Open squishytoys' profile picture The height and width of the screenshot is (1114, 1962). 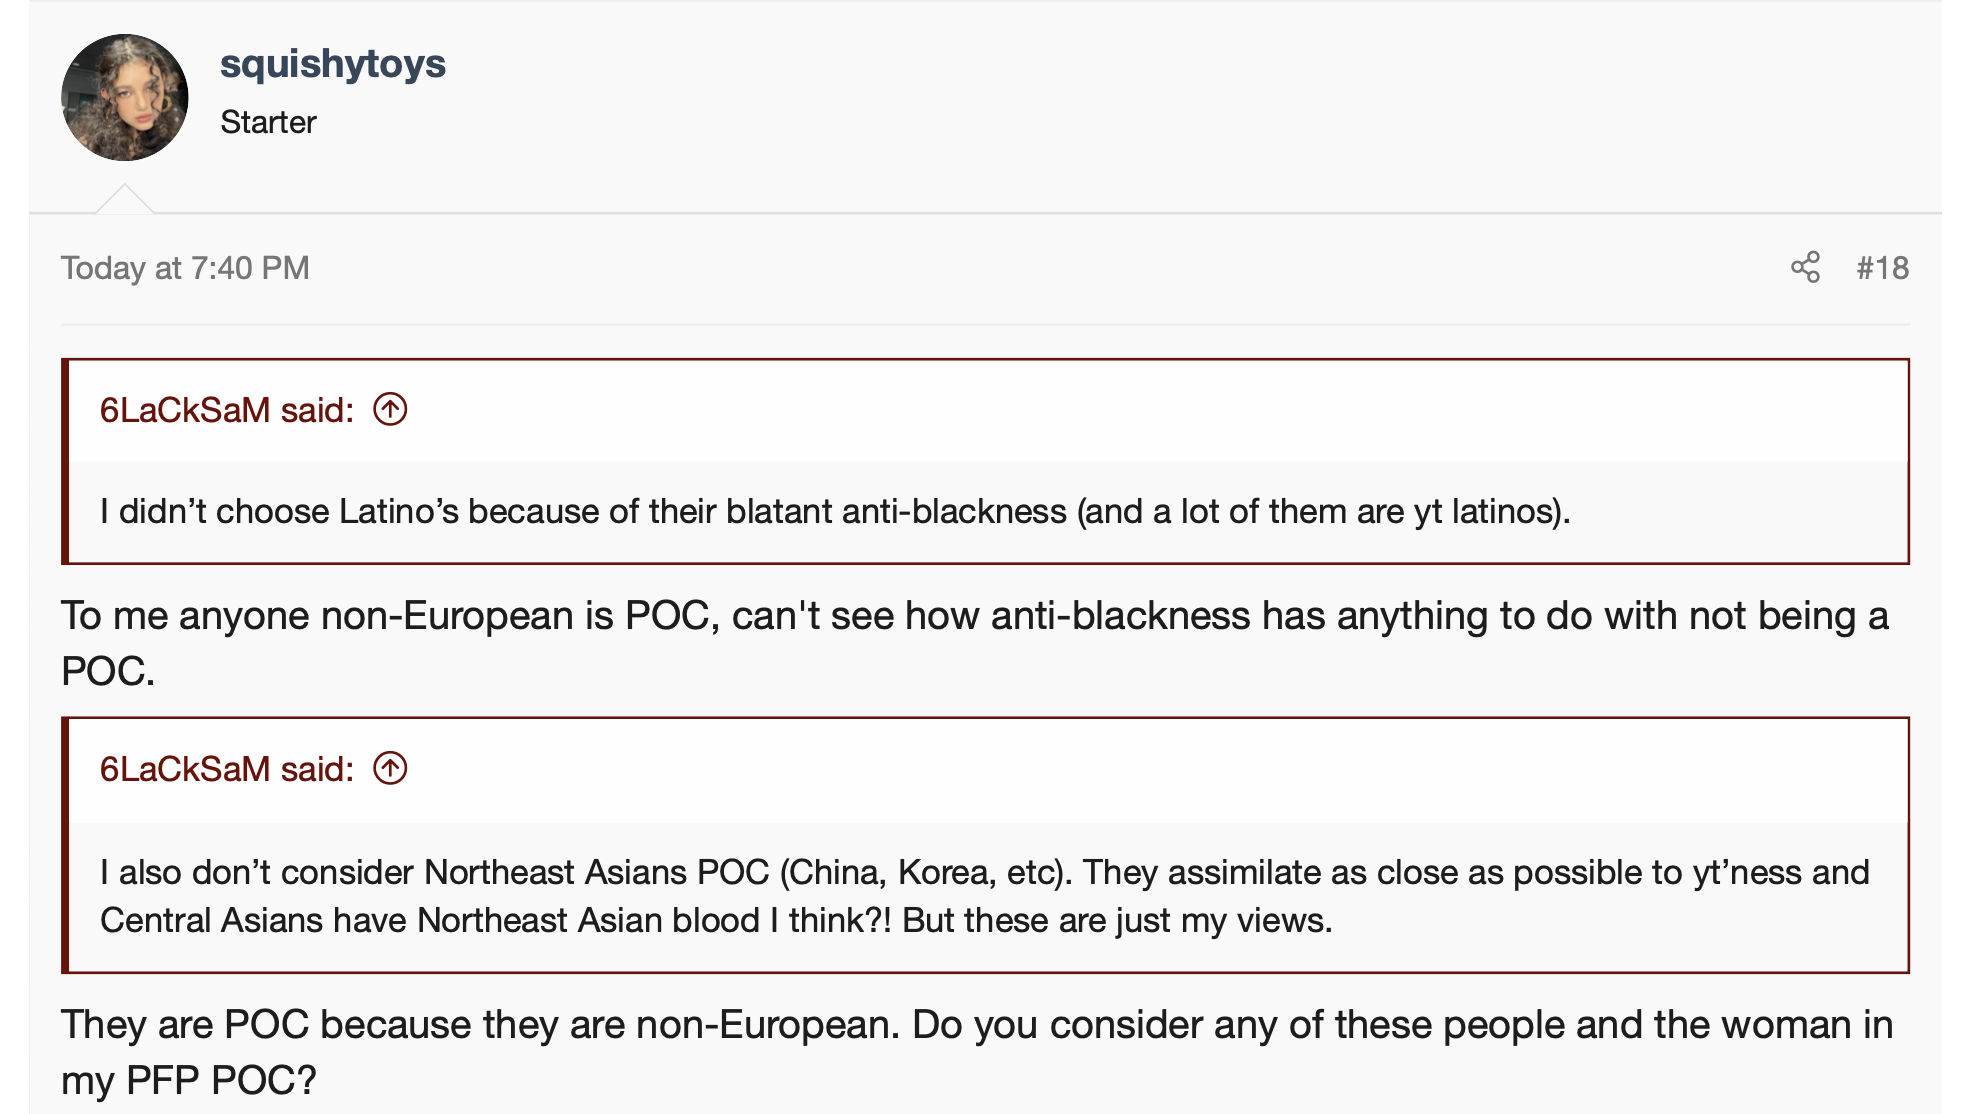125,98
